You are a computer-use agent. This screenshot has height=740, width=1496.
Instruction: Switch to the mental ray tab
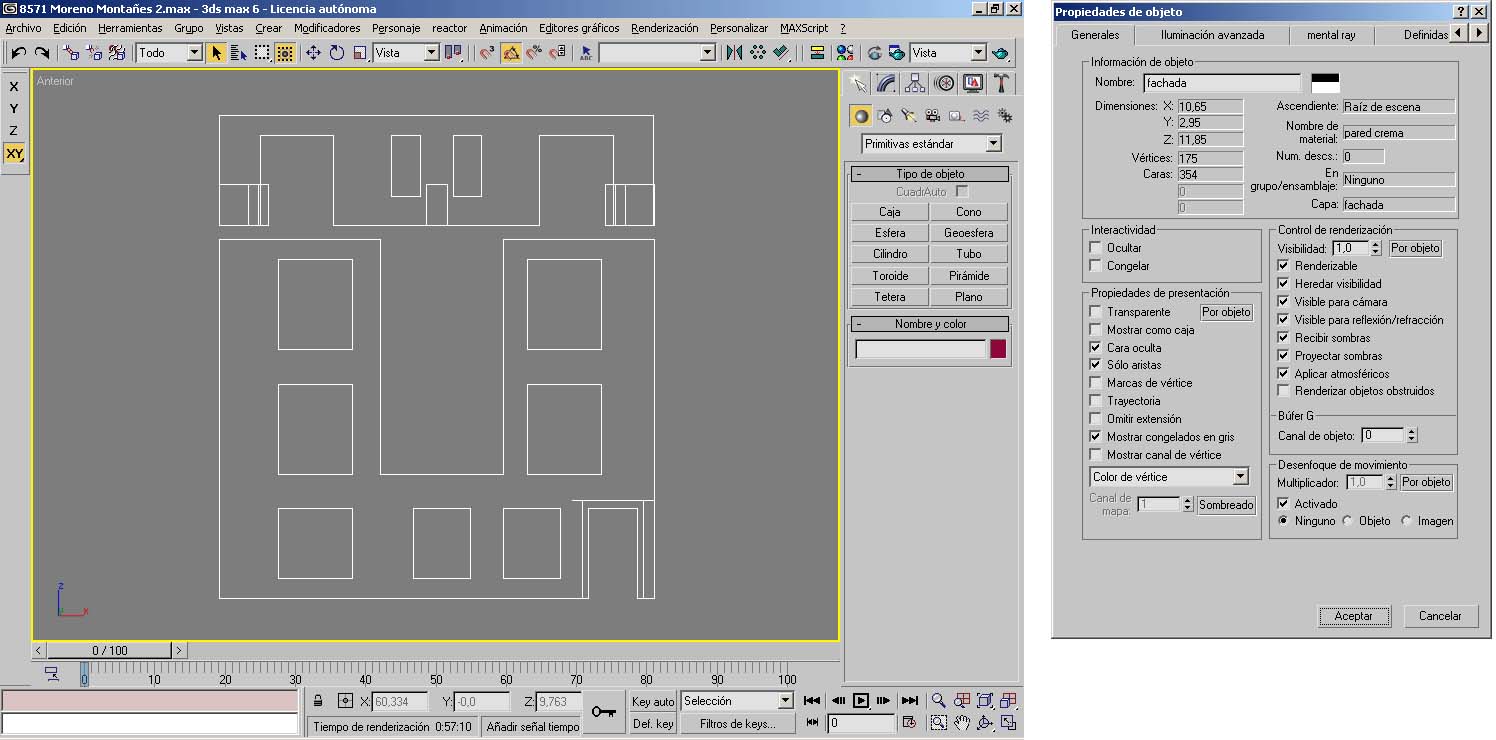[x=1330, y=34]
